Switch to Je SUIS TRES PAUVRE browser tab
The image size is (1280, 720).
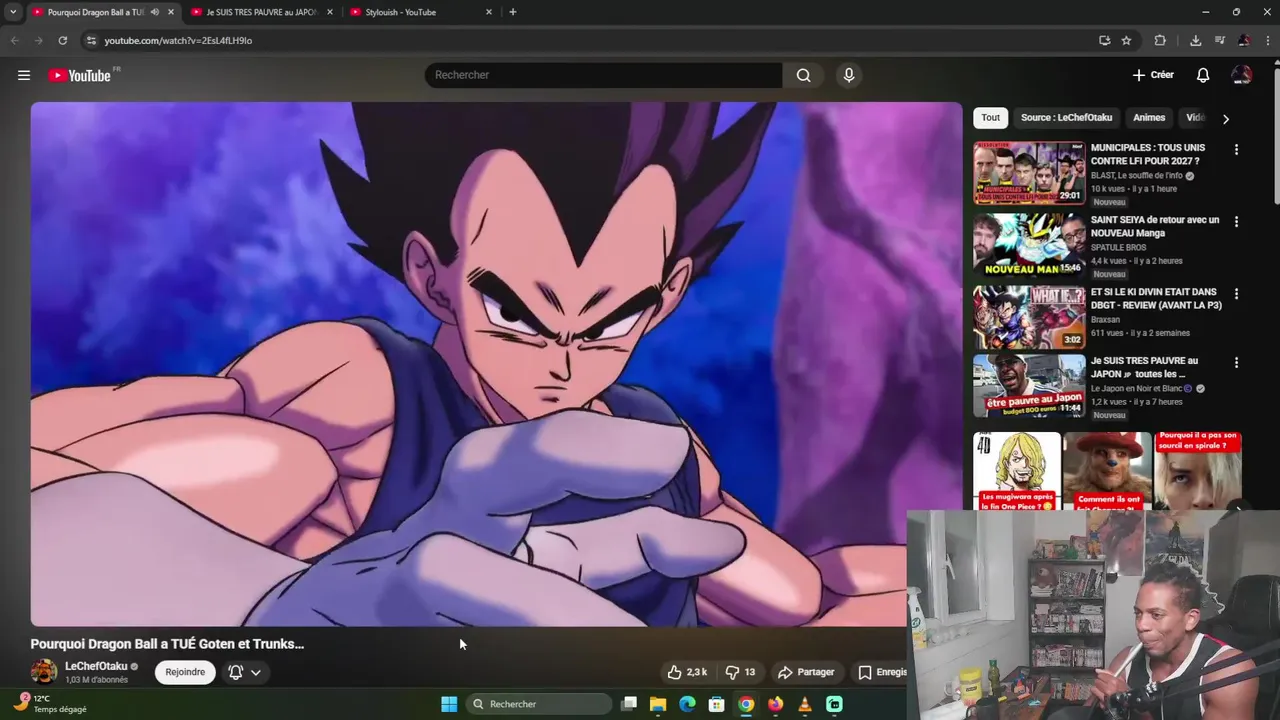coord(261,12)
